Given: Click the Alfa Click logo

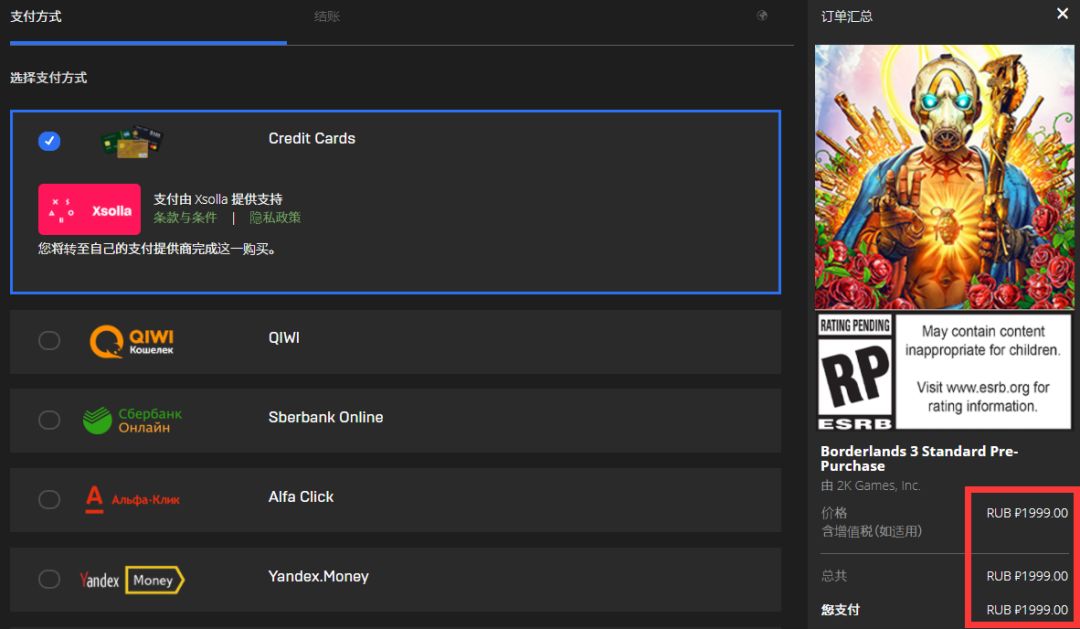Looking at the screenshot, I should [x=132, y=498].
